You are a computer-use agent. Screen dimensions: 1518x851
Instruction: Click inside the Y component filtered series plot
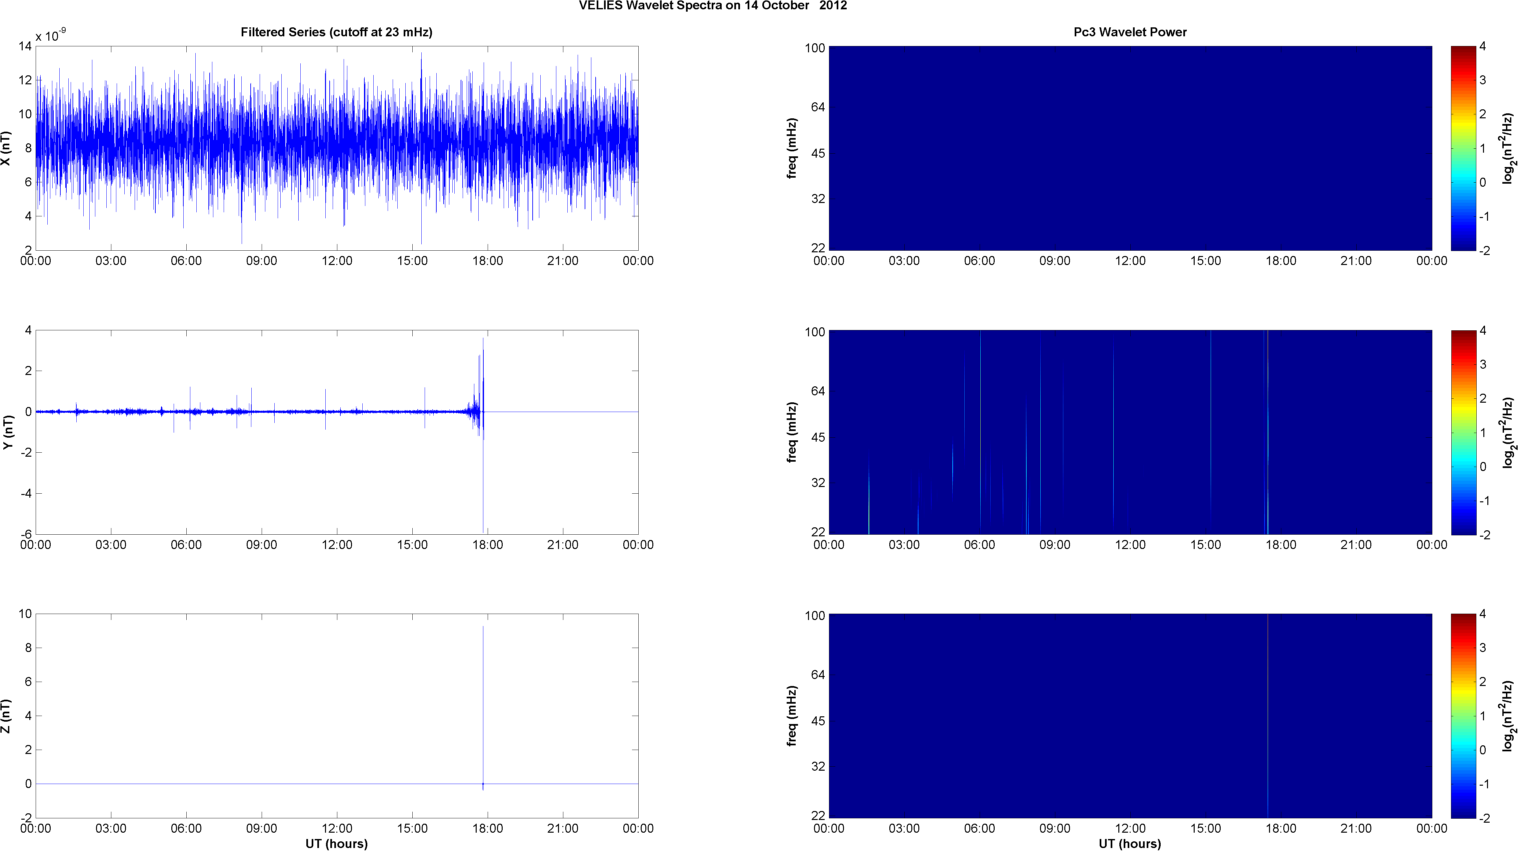(337, 432)
